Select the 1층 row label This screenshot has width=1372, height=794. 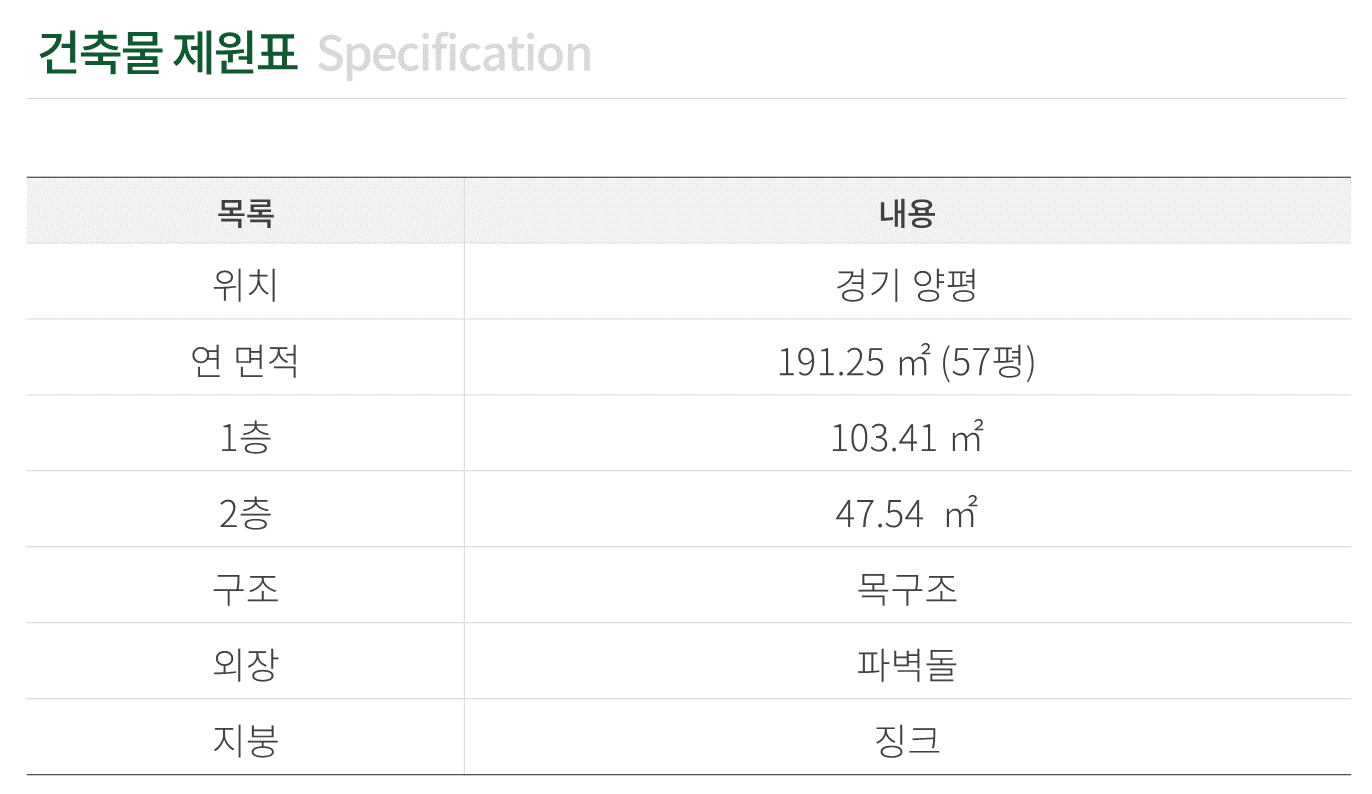(245, 438)
